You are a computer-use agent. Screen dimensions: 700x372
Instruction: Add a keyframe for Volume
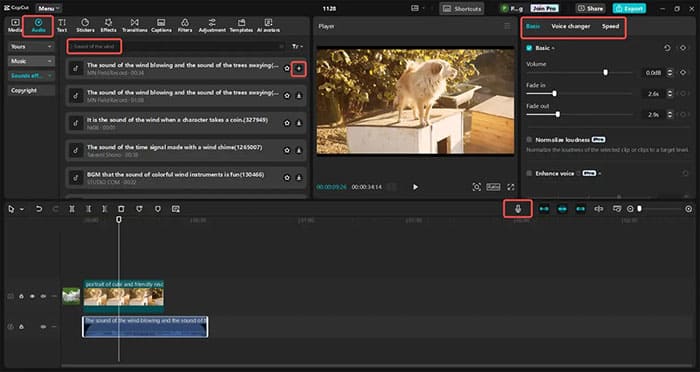click(683, 72)
